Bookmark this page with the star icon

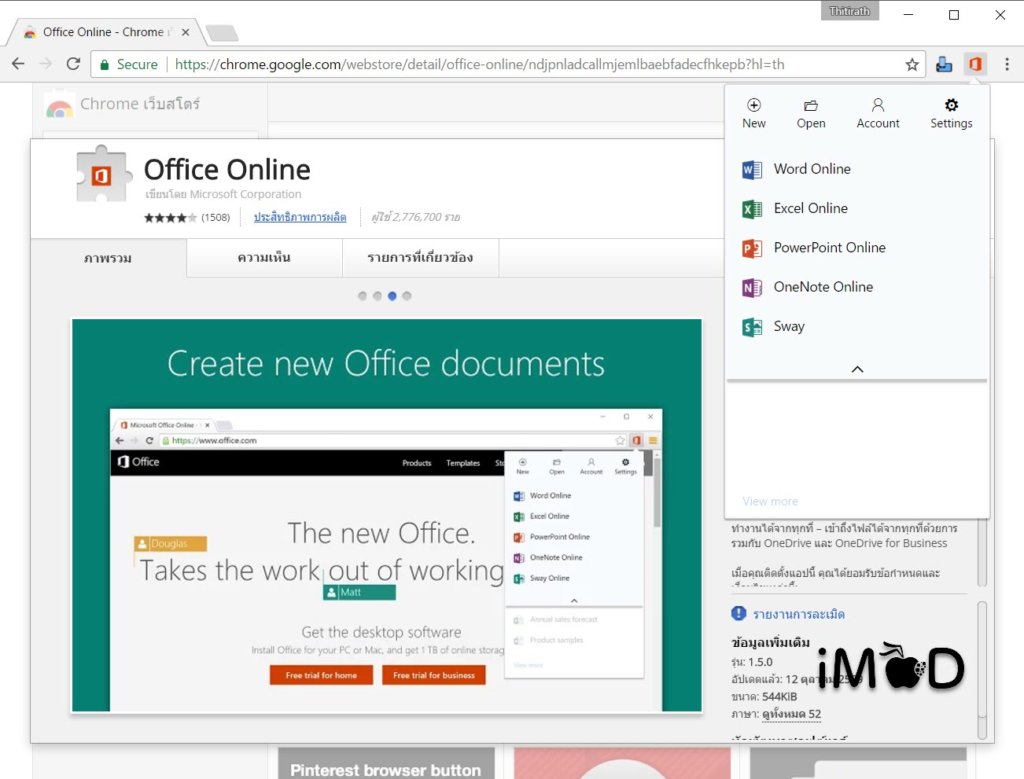tap(912, 64)
